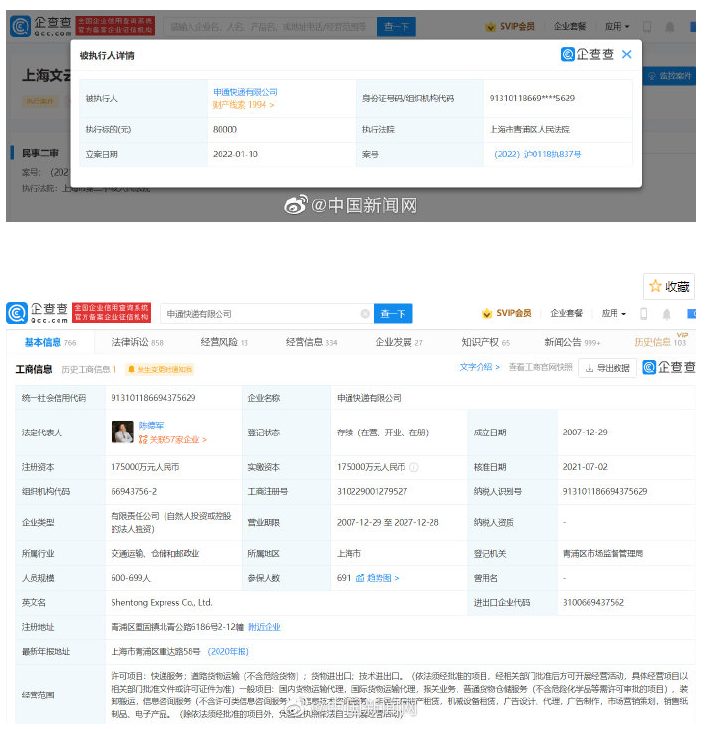Click notification bell in upper header

click(670, 27)
